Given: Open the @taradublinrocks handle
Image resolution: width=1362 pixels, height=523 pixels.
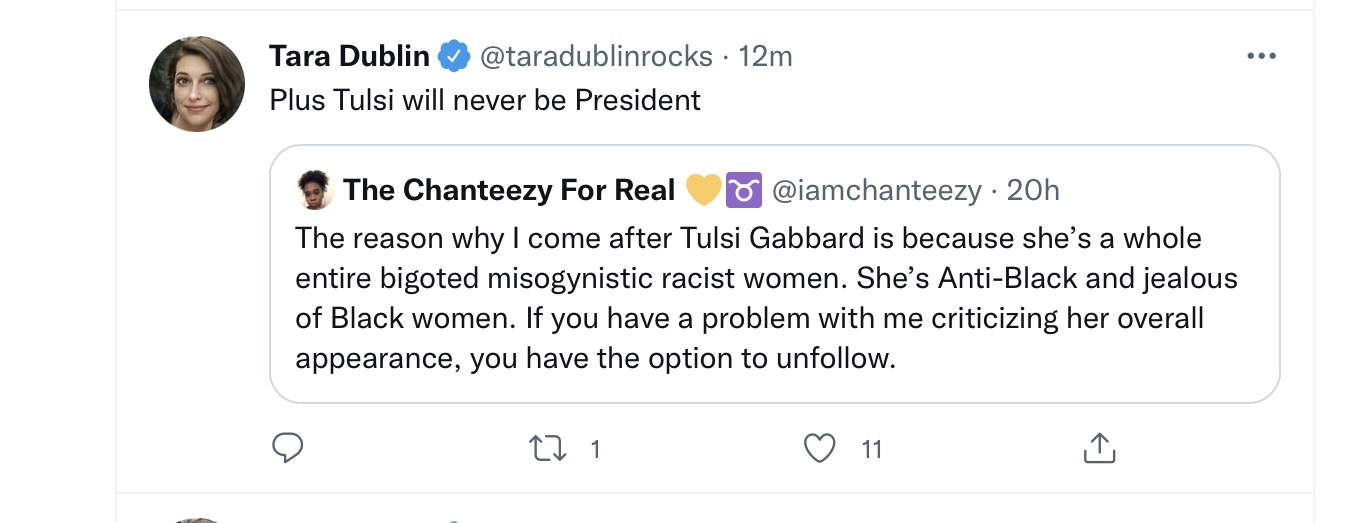Looking at the screenshot, I should click(x=596, y=57).
